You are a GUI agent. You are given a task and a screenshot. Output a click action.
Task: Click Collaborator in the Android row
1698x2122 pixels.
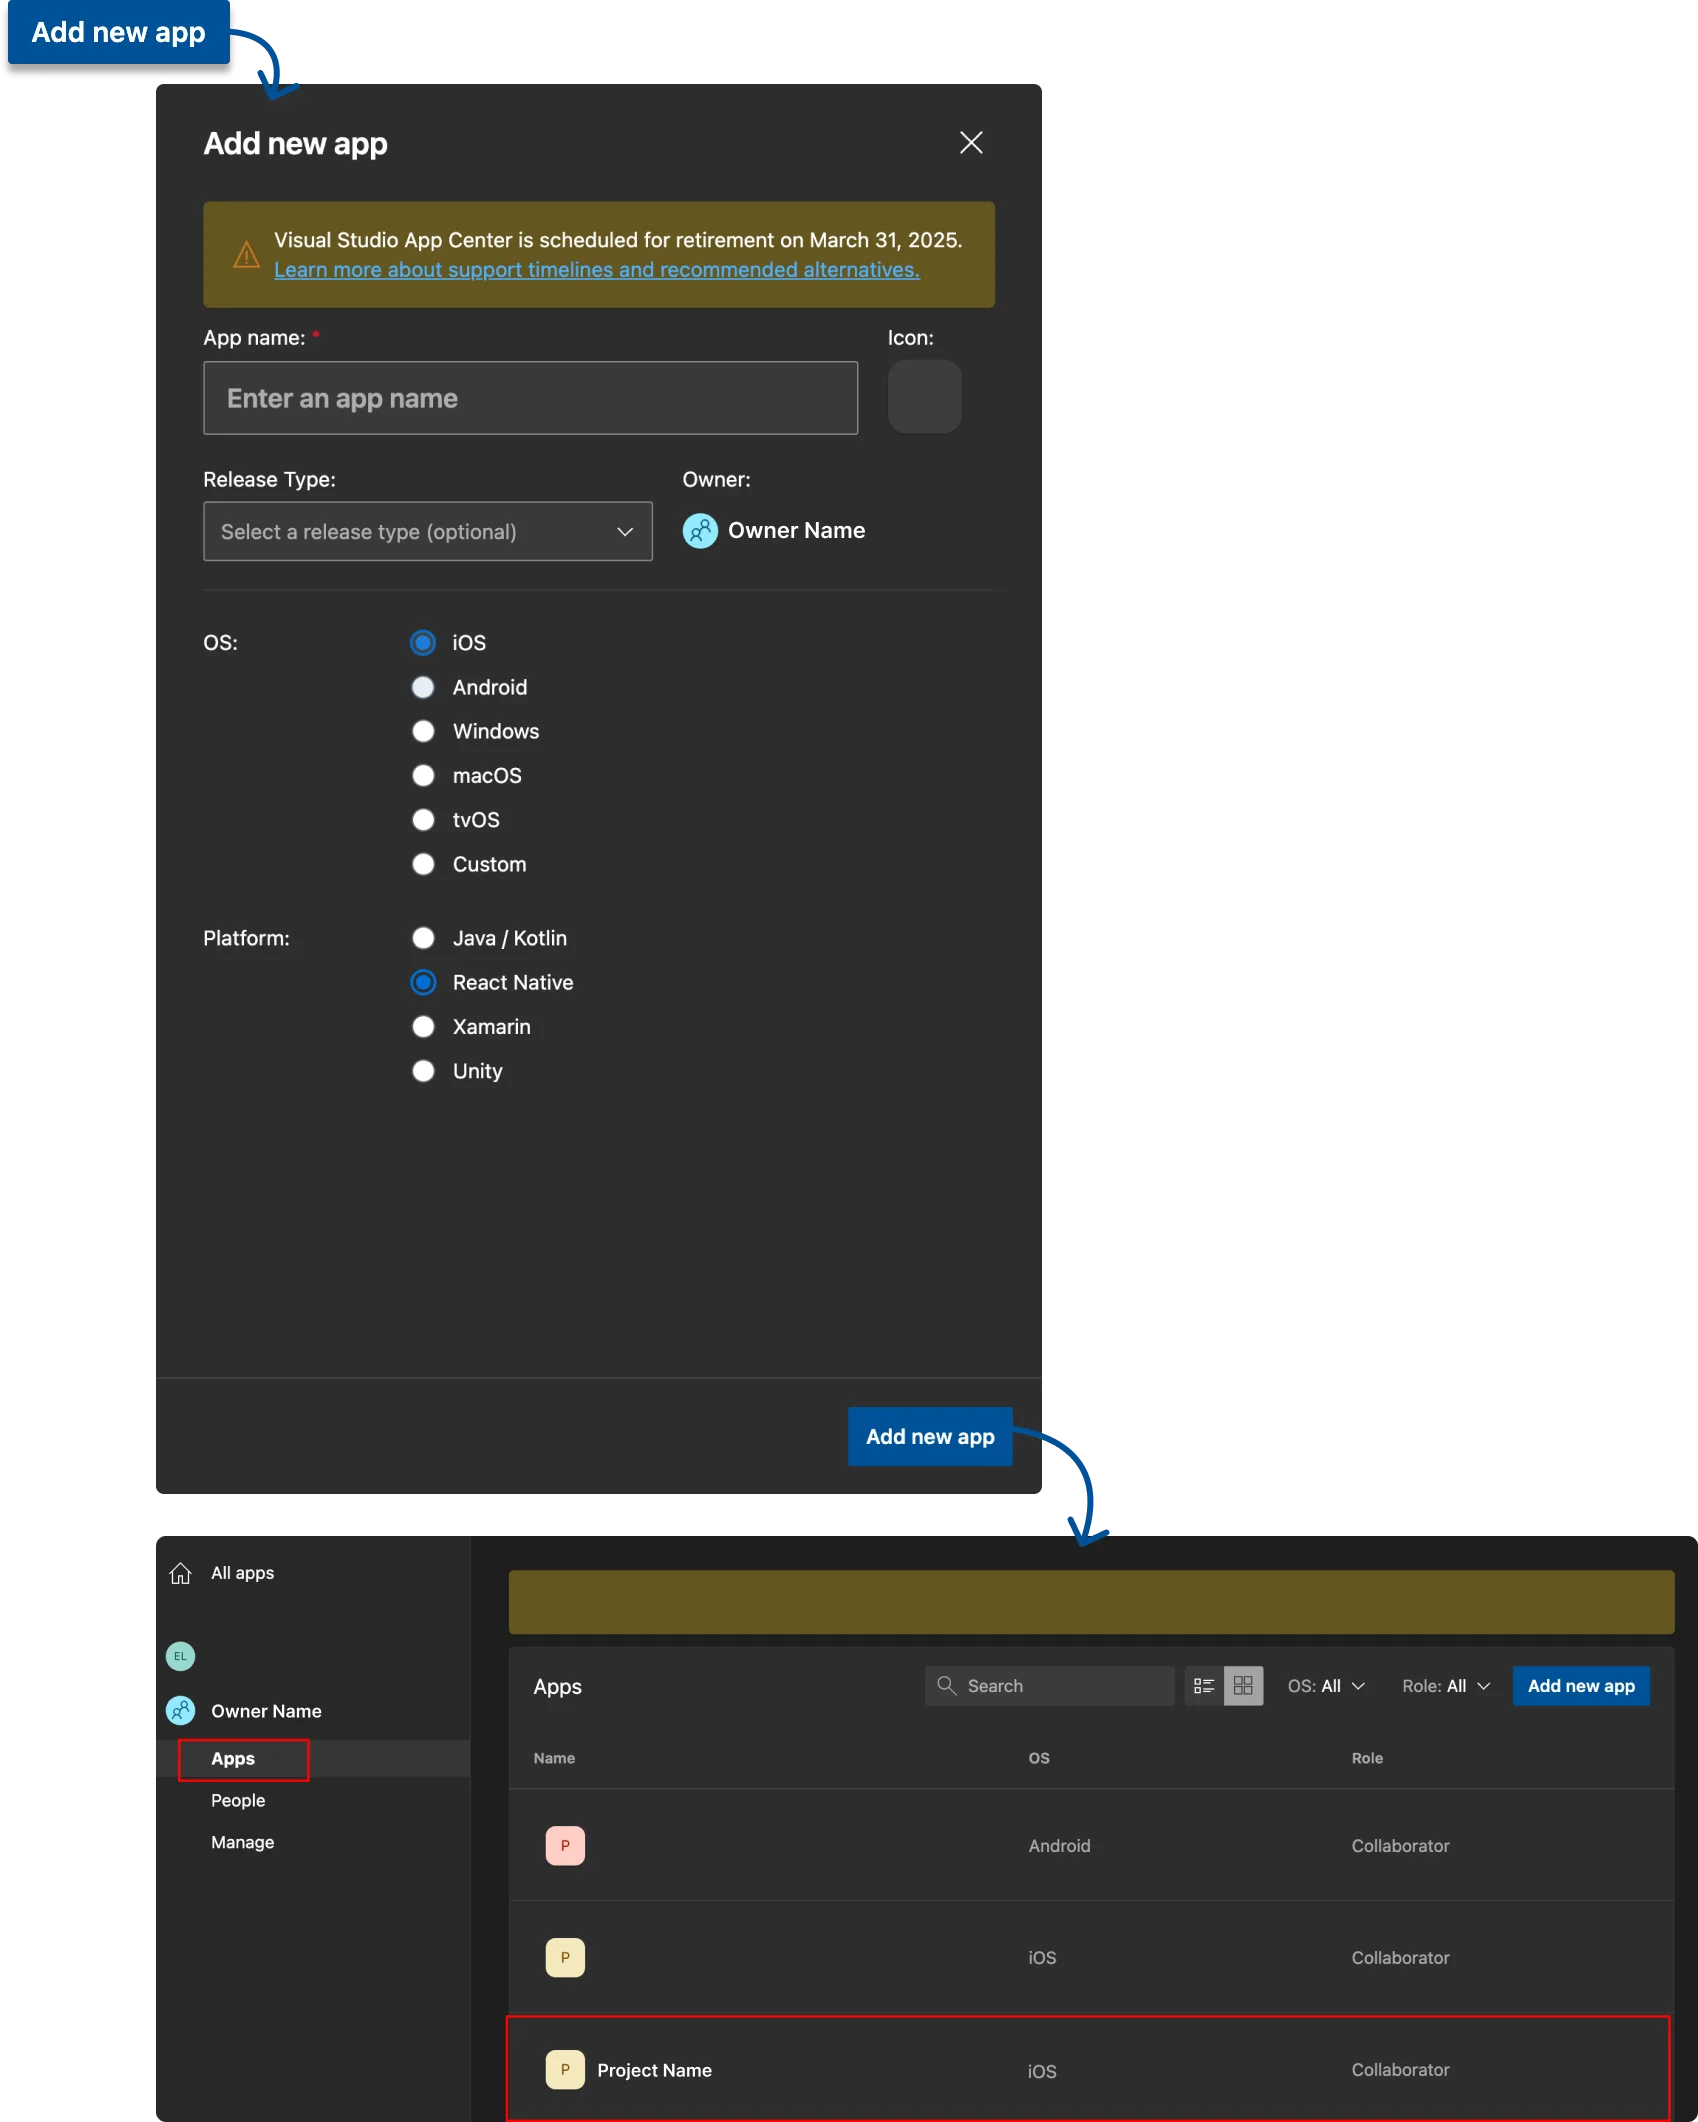1400,1846
